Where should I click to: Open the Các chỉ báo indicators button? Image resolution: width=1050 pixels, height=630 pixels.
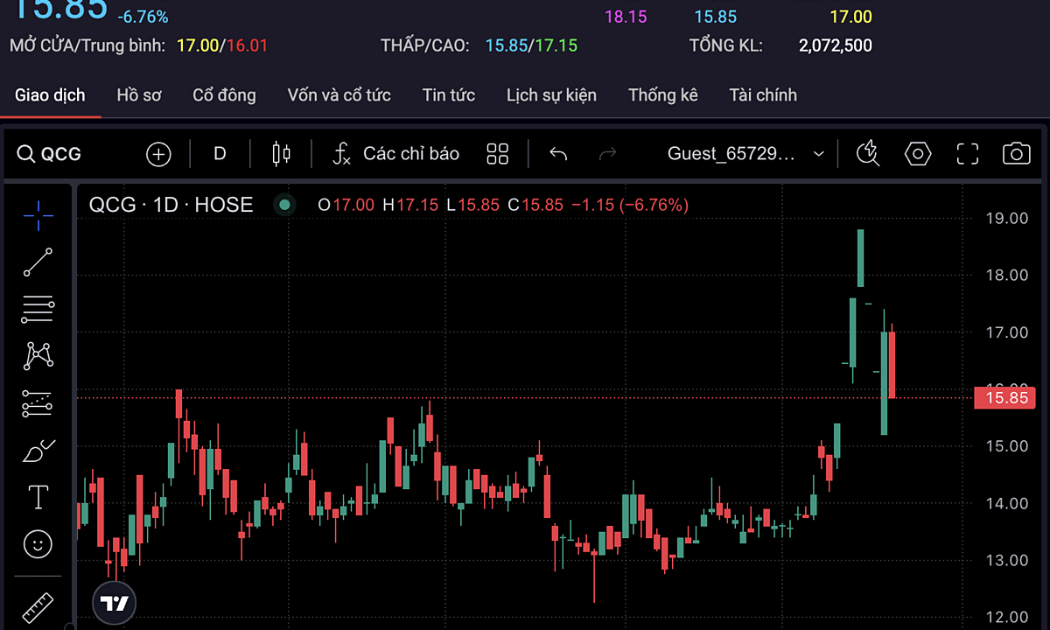[396, 154]
